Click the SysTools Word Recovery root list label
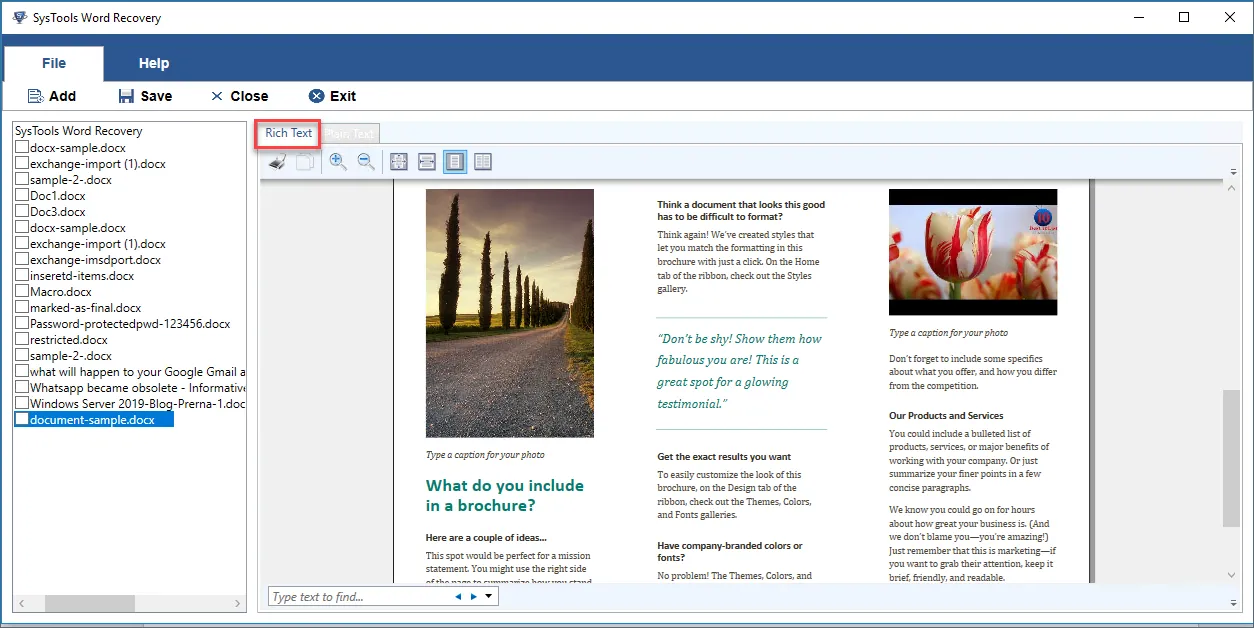 [x=78, y=131]
